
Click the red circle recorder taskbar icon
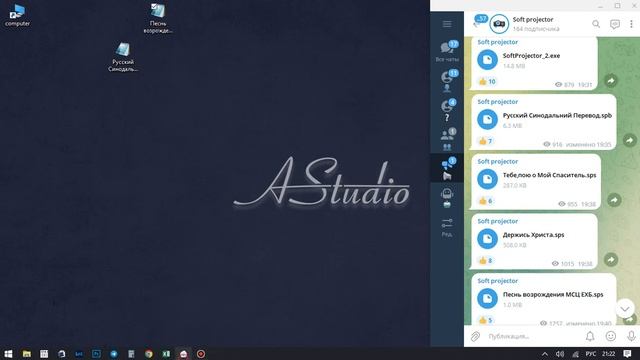[201, 354]
